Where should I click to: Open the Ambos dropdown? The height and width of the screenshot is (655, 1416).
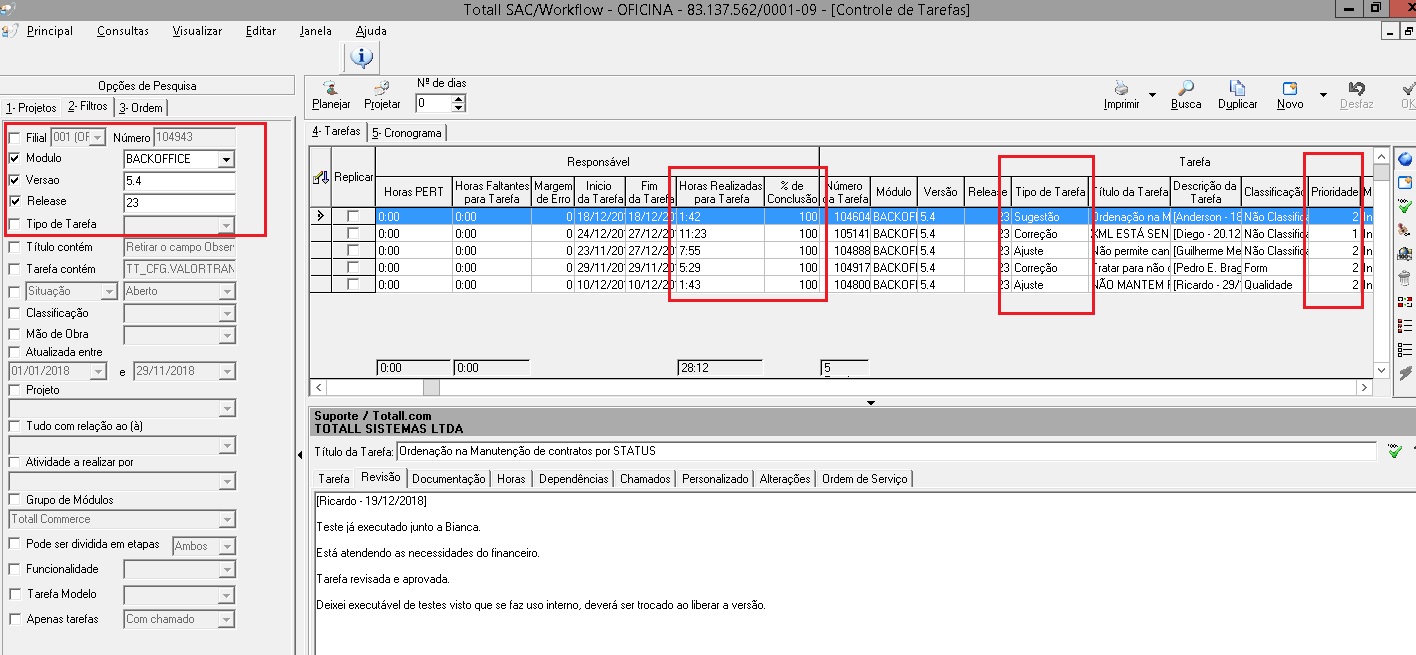[x=226, y=546]
